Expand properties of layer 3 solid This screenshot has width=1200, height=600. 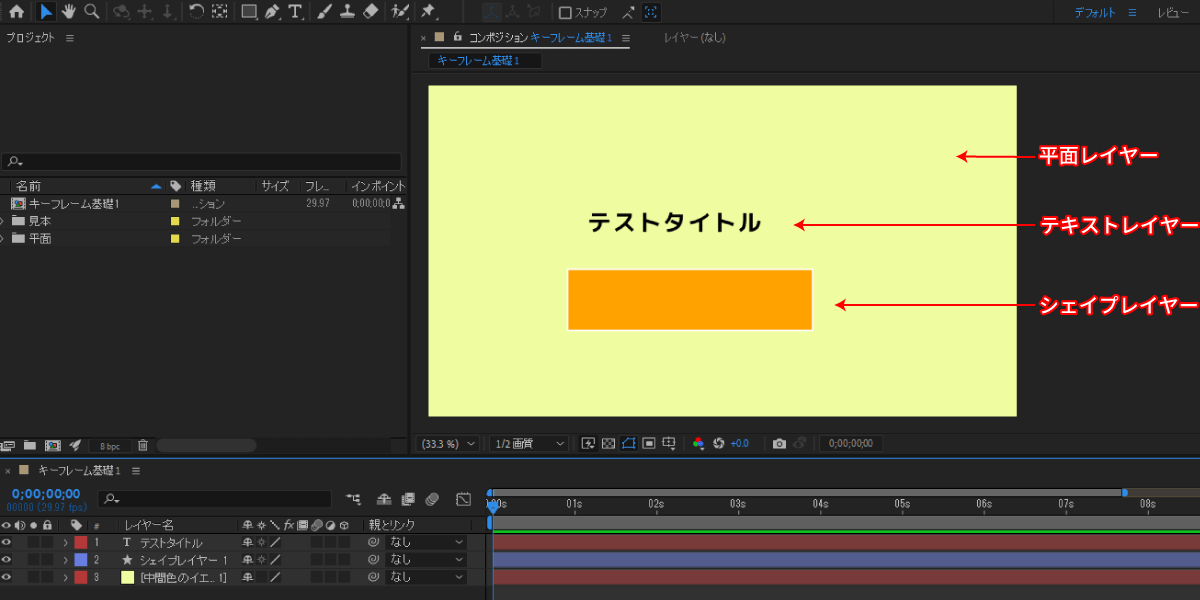pyautogui.click(x=65, y=577)
